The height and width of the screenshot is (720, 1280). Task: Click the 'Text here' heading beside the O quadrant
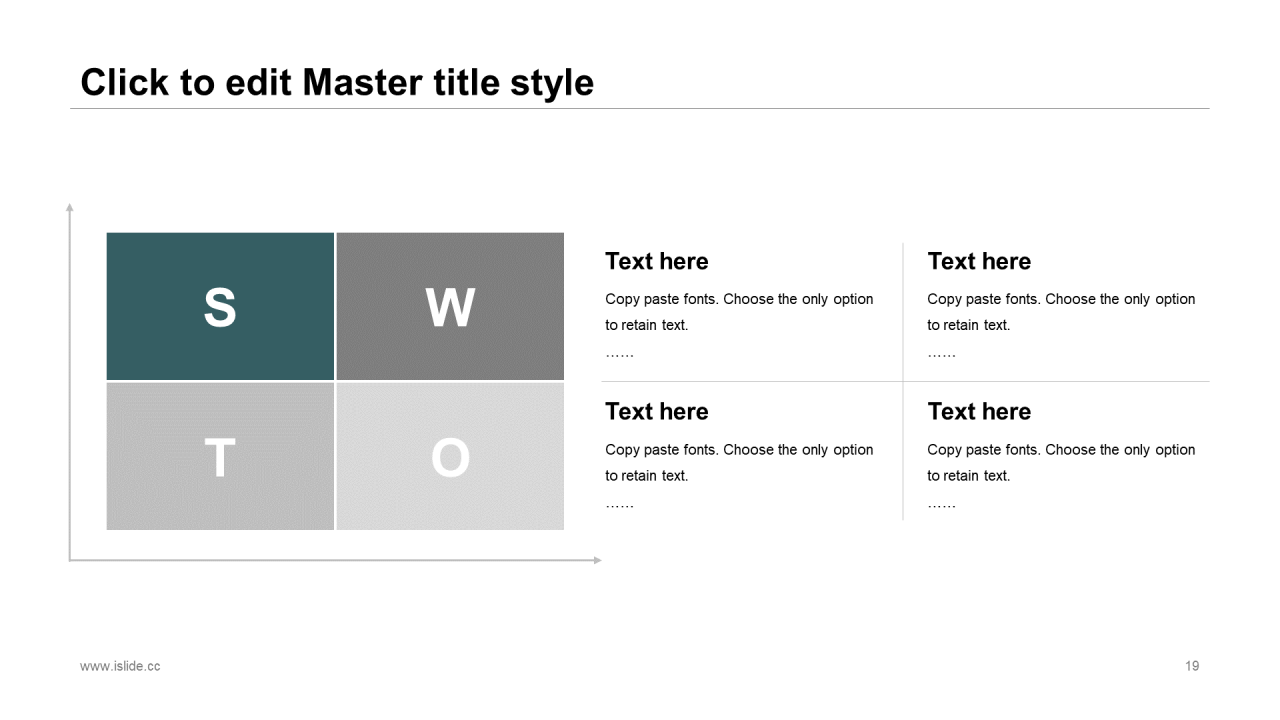click(657, 411)
